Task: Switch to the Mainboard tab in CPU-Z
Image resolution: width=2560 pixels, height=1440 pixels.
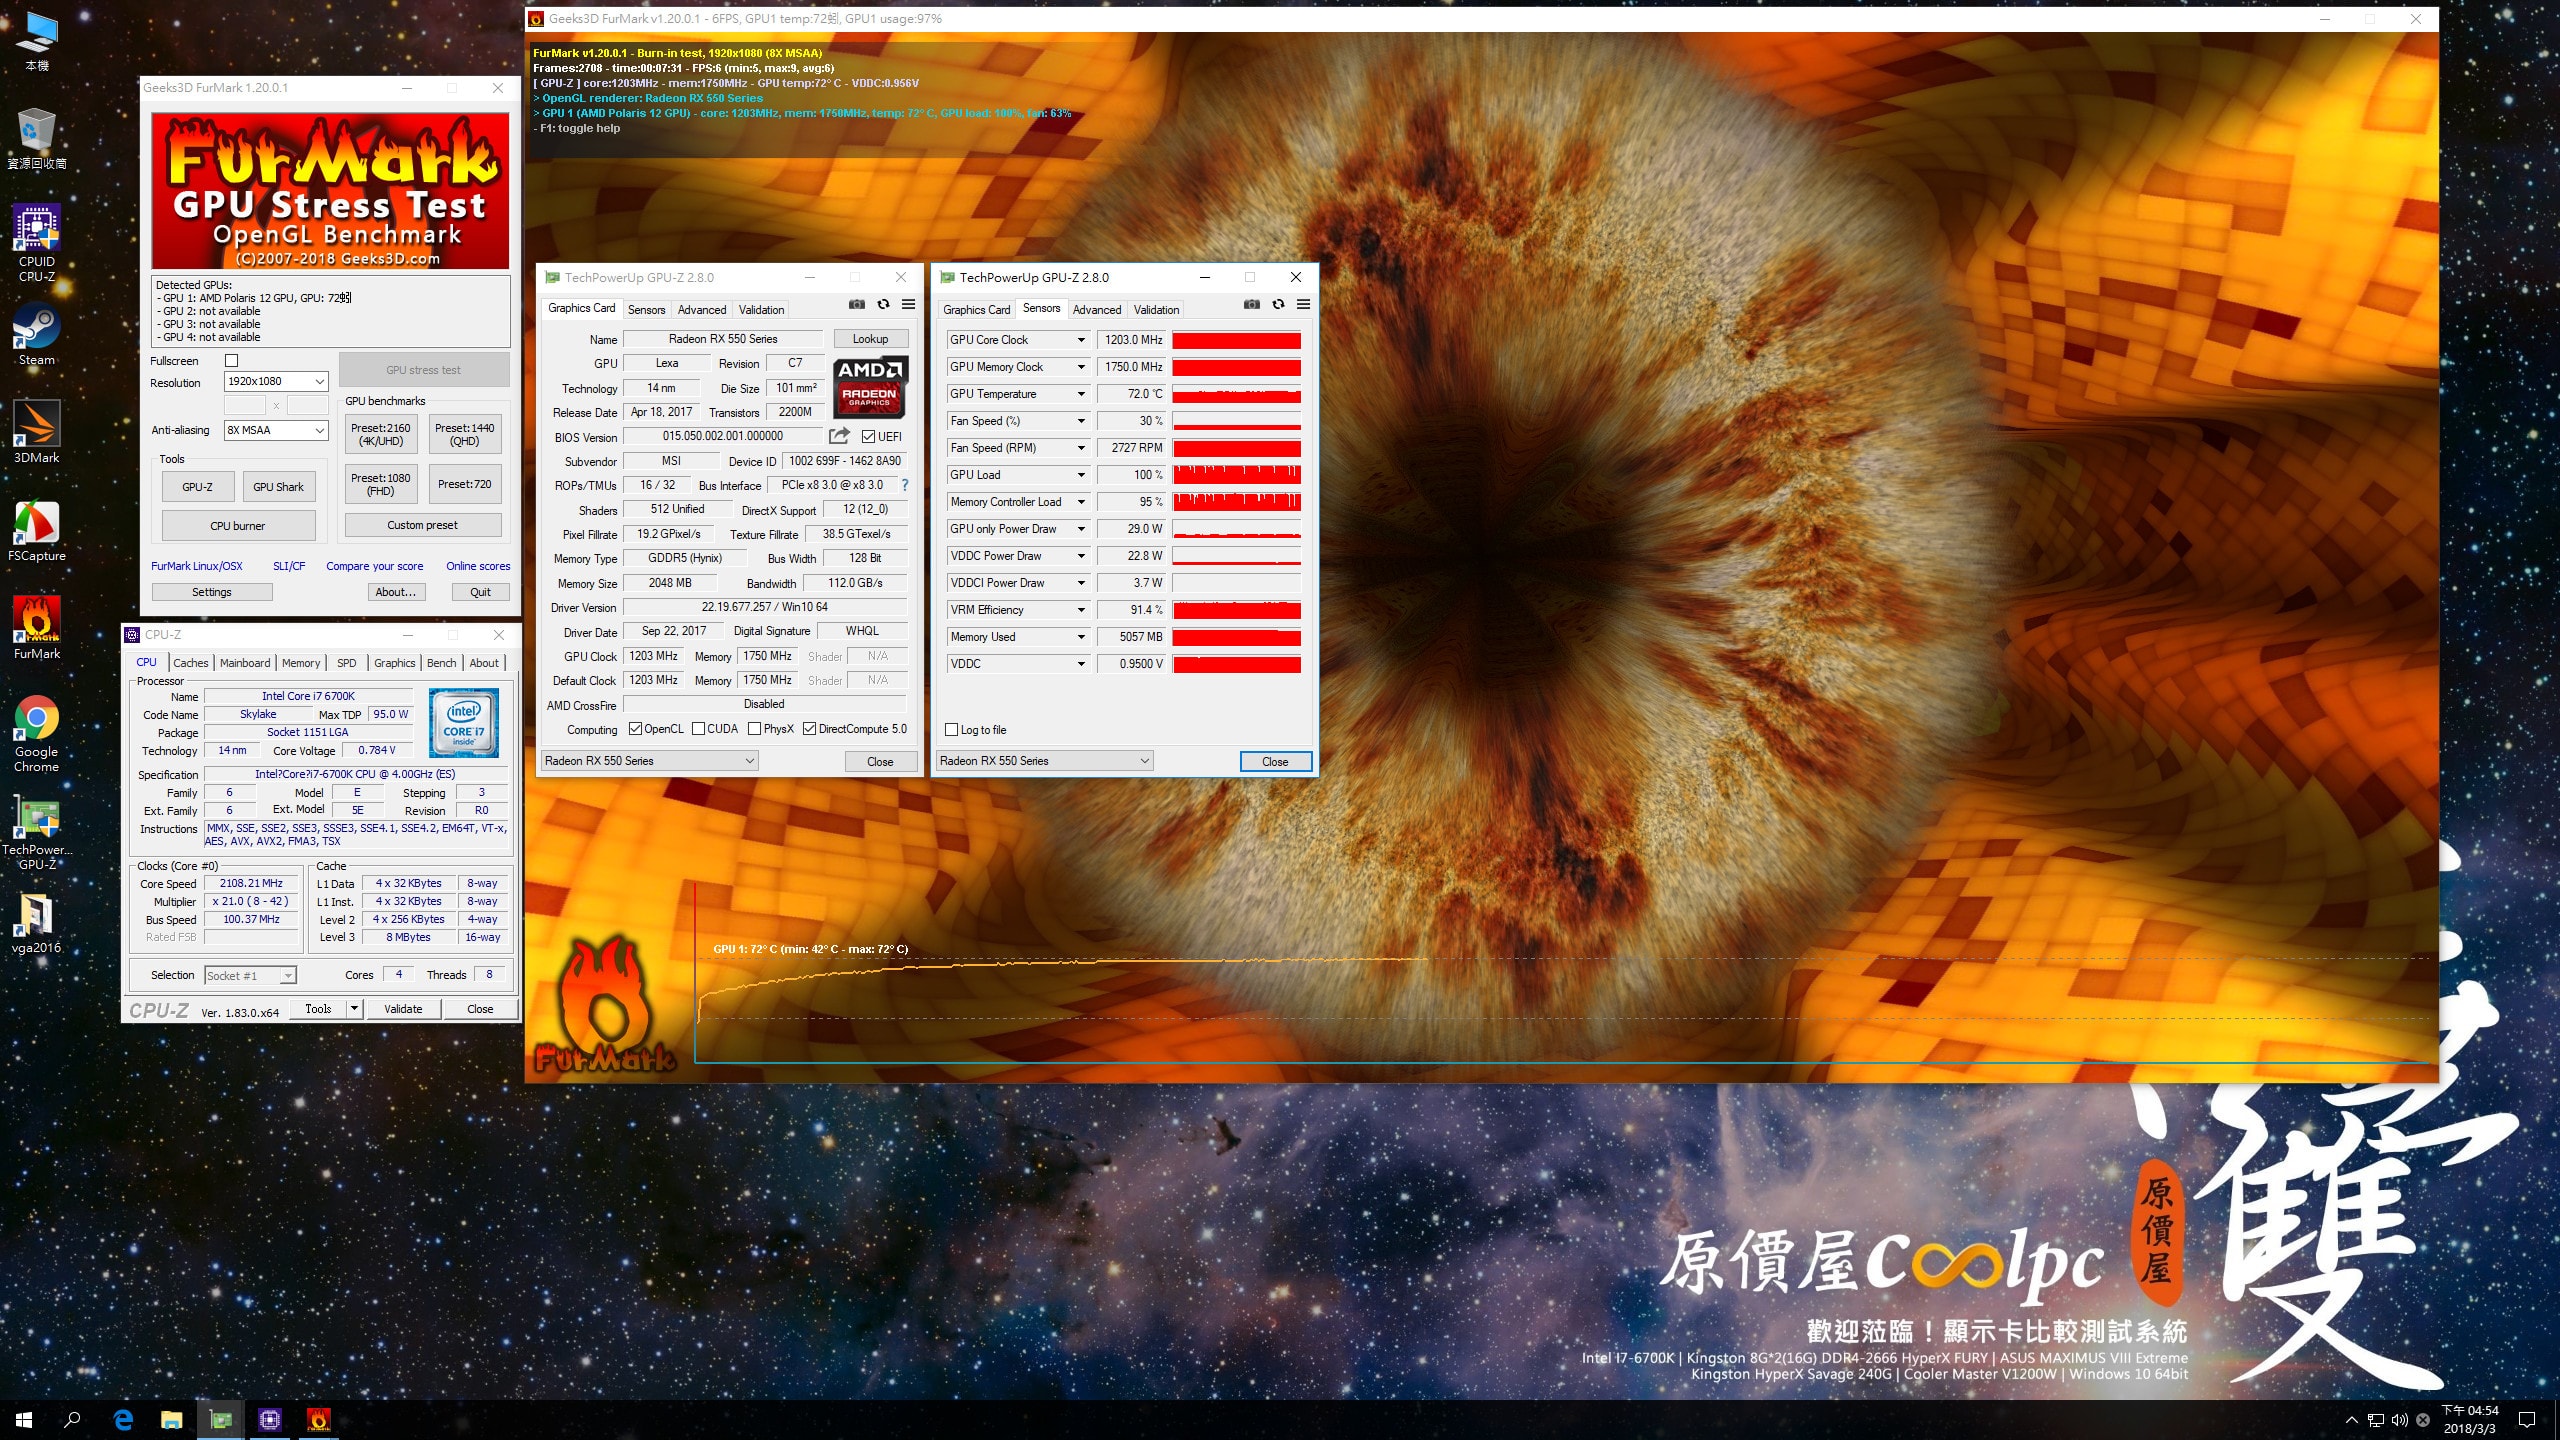Action: click(x=245, y=663)
